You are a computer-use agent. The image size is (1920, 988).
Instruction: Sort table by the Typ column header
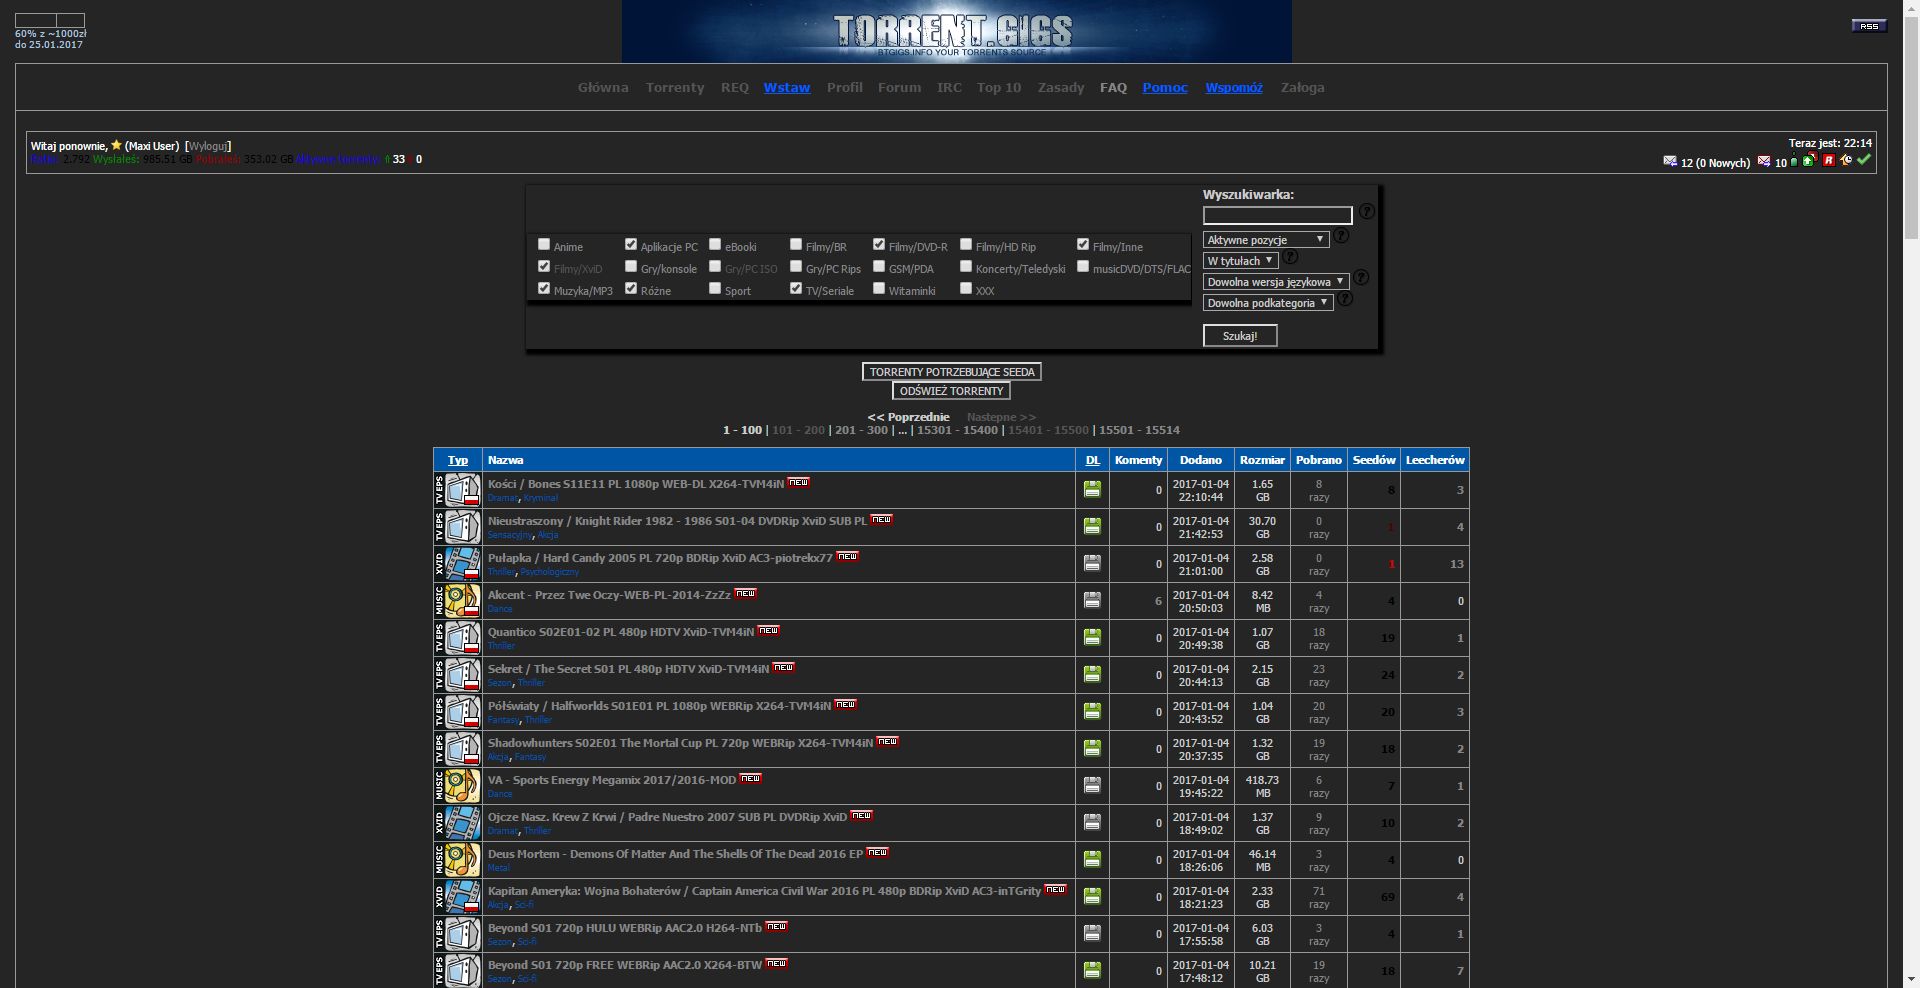[458, 460]
